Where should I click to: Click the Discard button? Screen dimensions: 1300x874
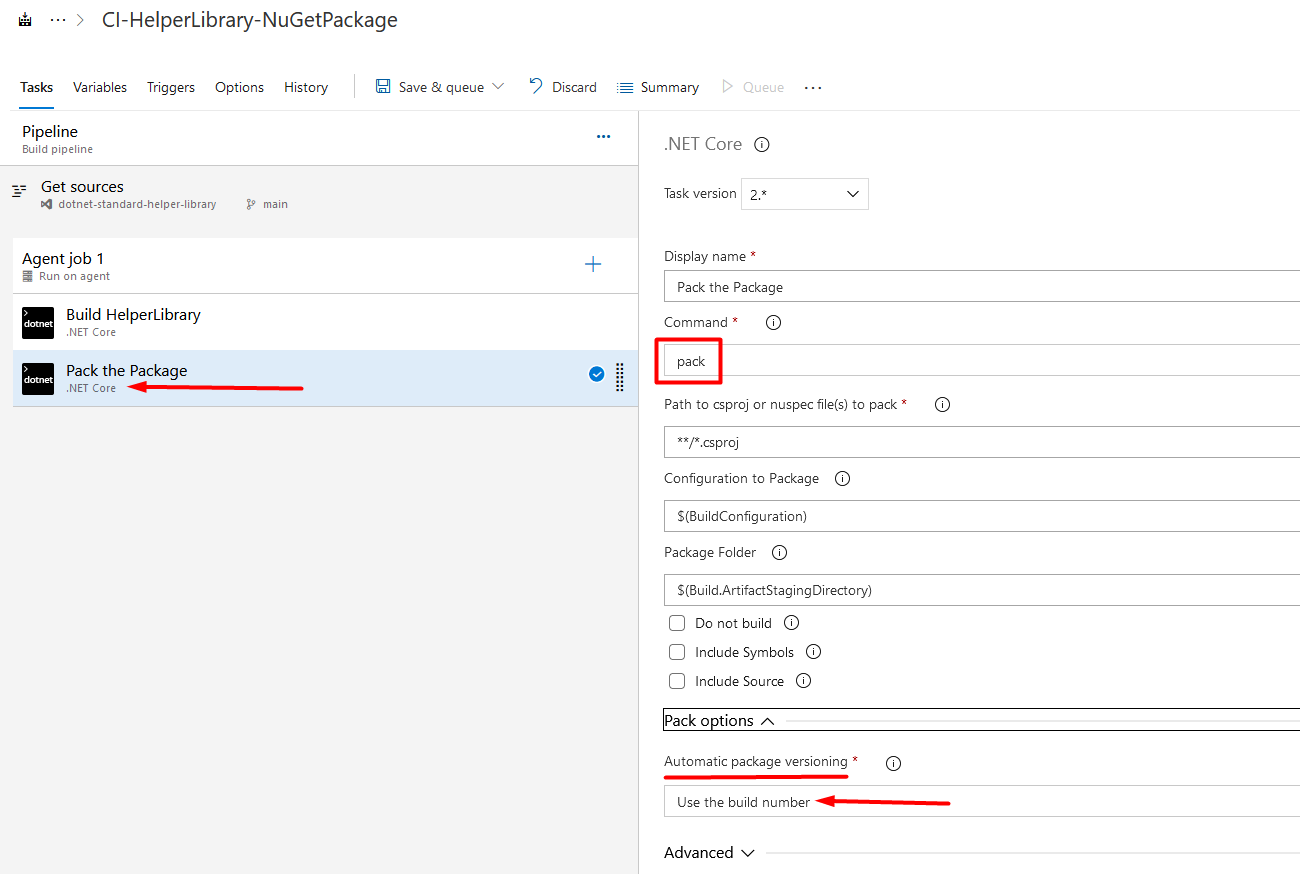pos(562,87)
